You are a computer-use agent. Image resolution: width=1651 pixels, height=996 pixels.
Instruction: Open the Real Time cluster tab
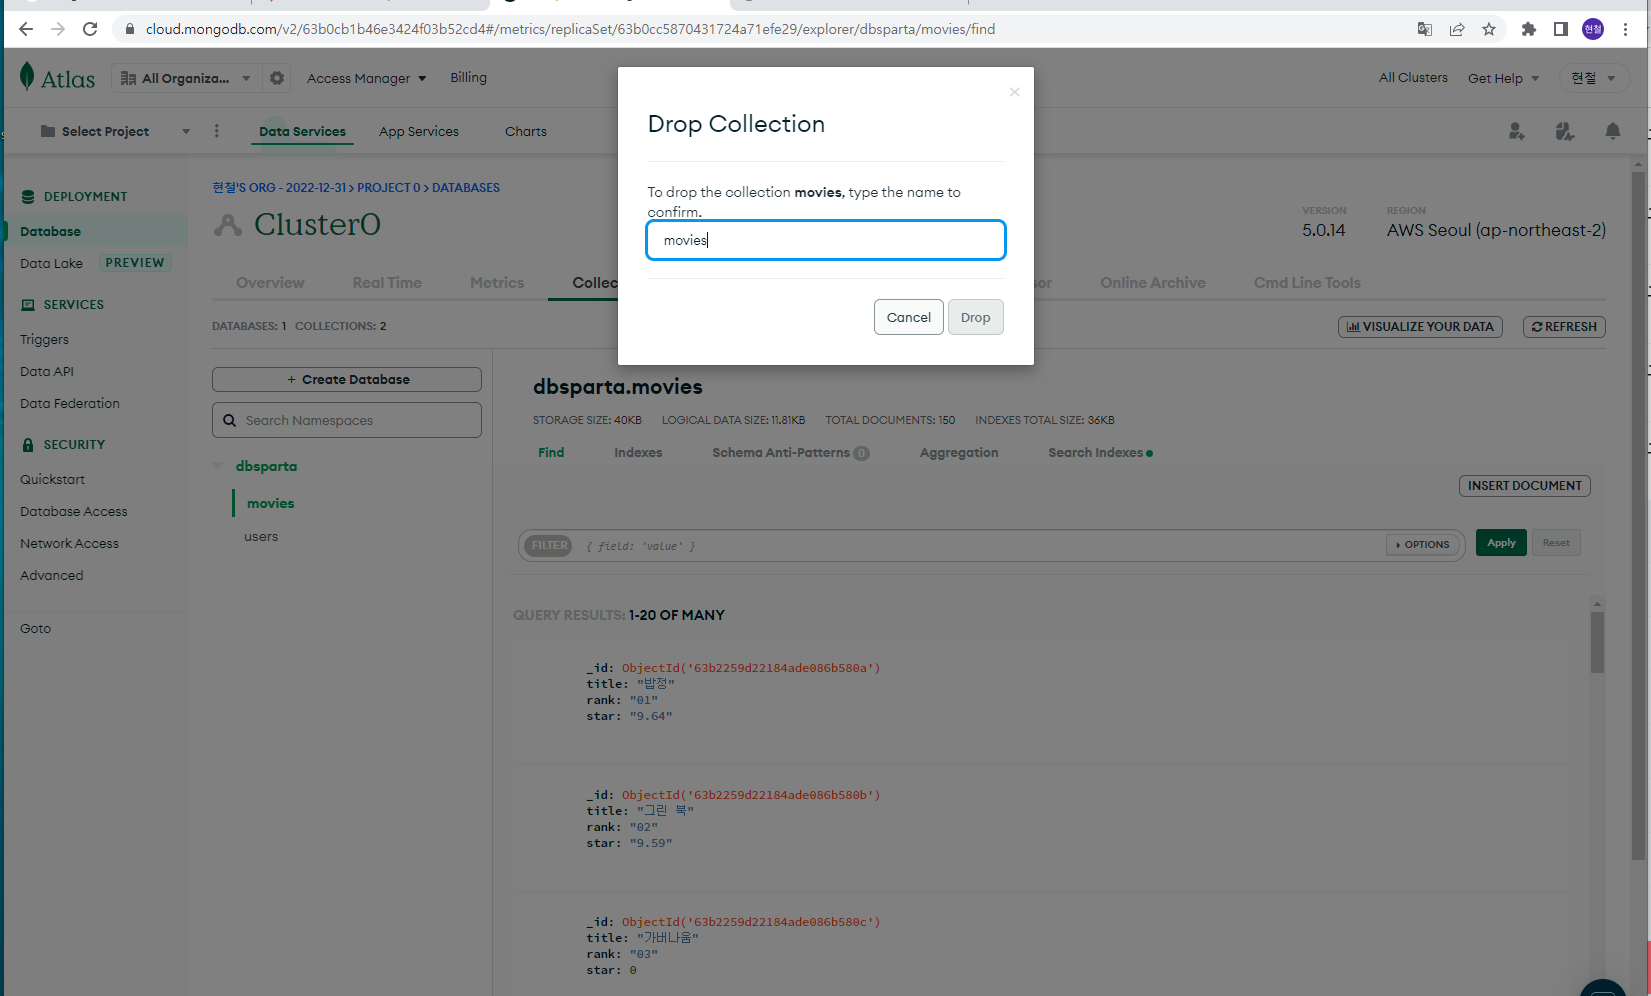tap(387, 283)
